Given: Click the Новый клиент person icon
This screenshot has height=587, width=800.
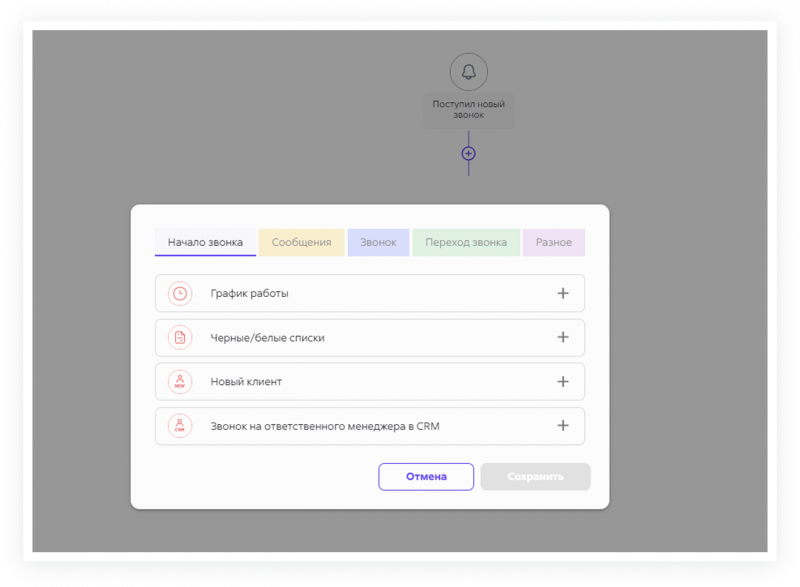Looking at the screenshot, I should tap(179, 382).
